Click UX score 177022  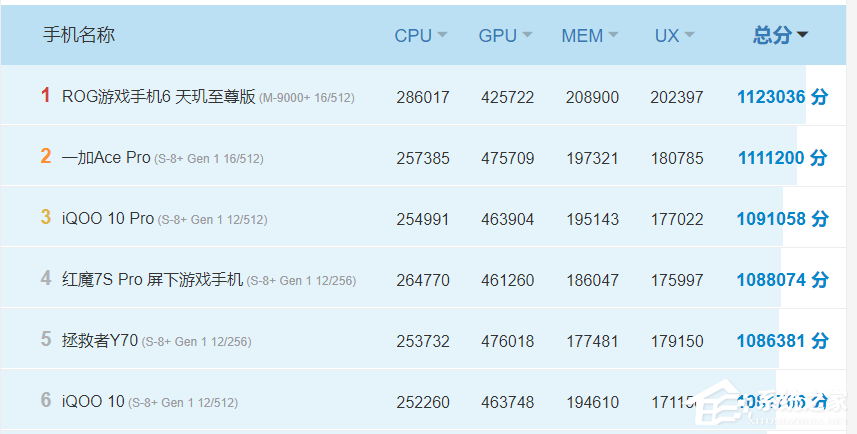click(677, 219)
